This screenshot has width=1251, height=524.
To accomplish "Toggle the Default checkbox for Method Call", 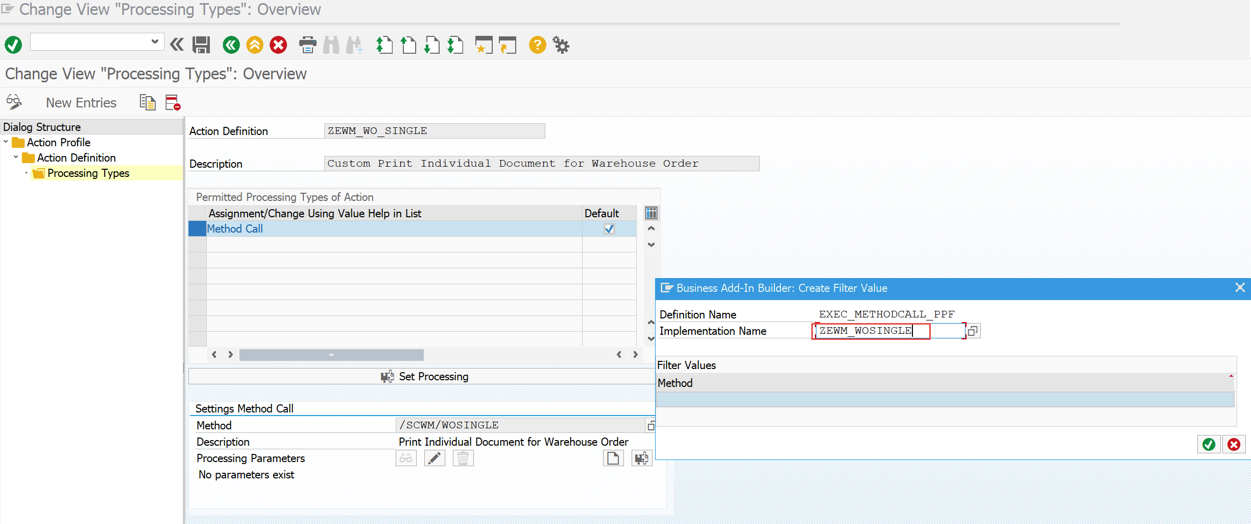I will pyautogui.click(x=609, y=229).
